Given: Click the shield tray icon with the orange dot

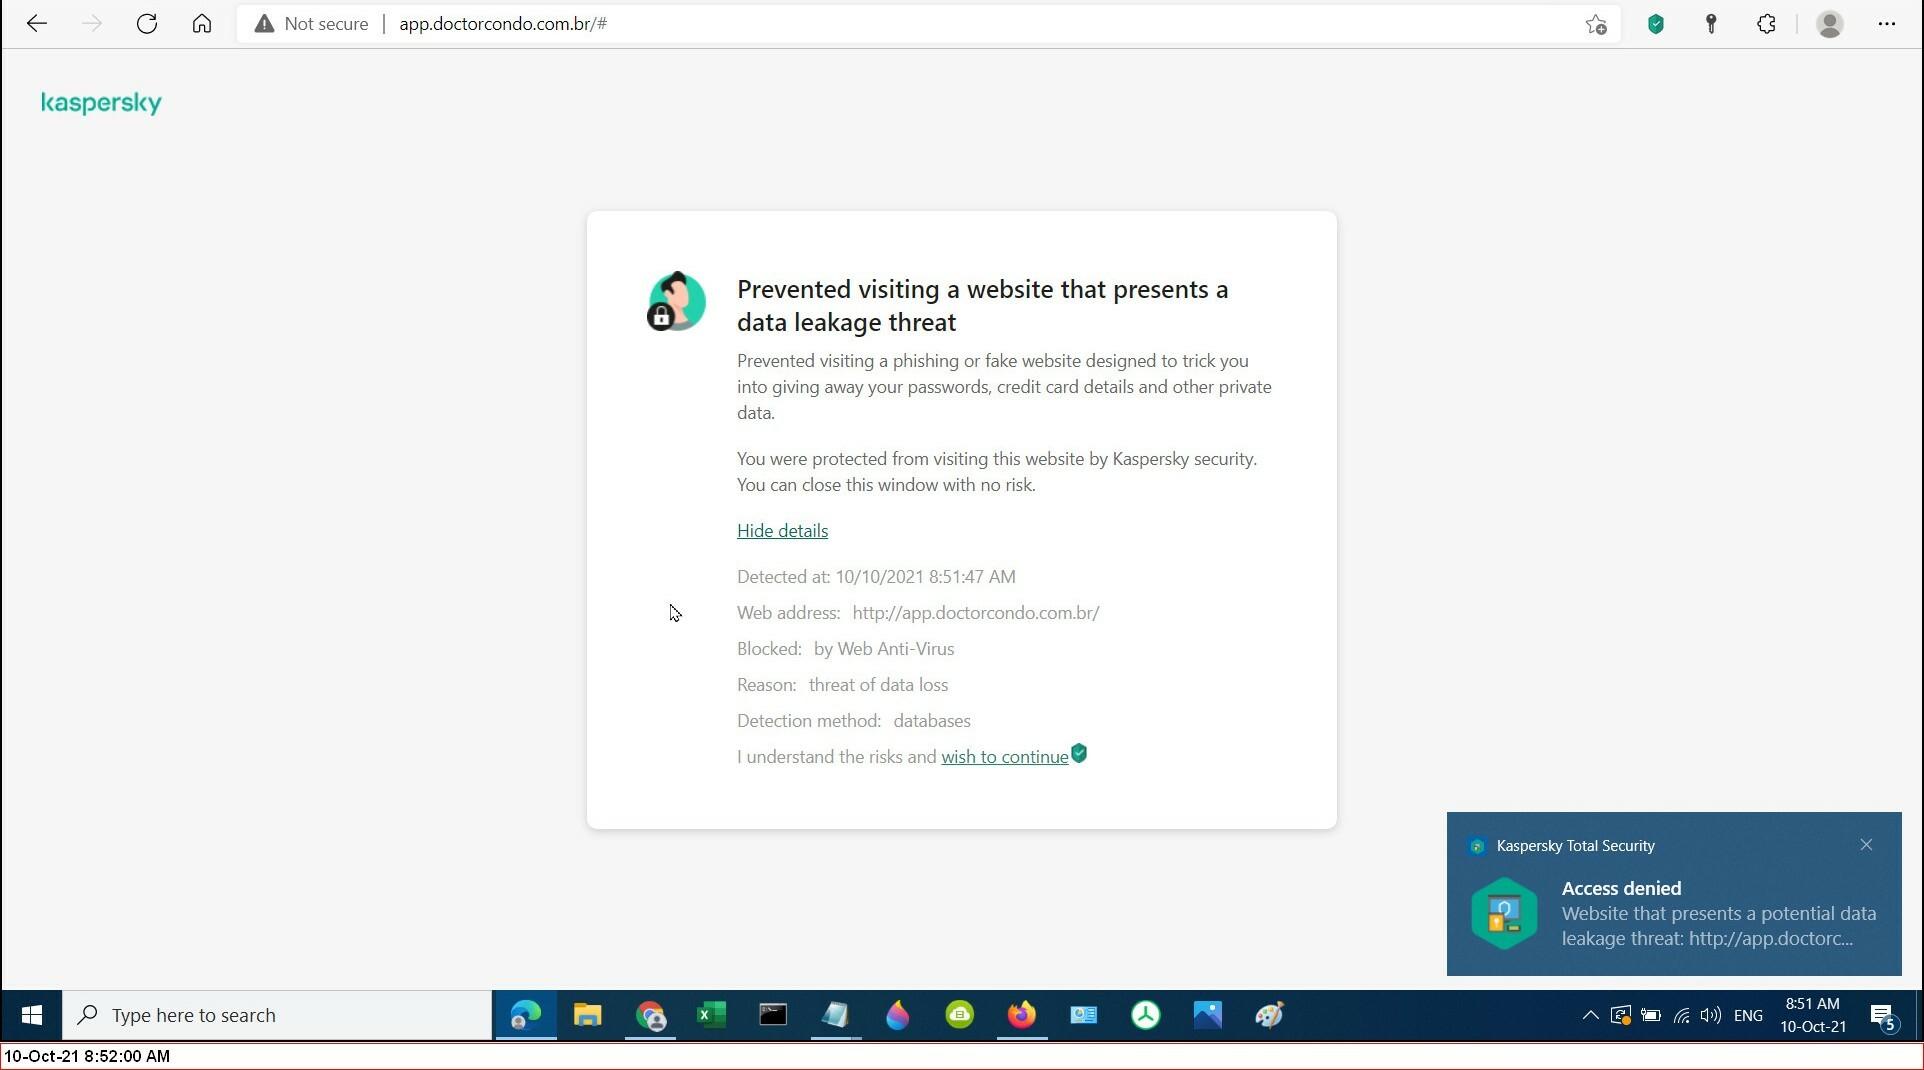Looking at the screenshot, I should [x=1621, y=1016].
